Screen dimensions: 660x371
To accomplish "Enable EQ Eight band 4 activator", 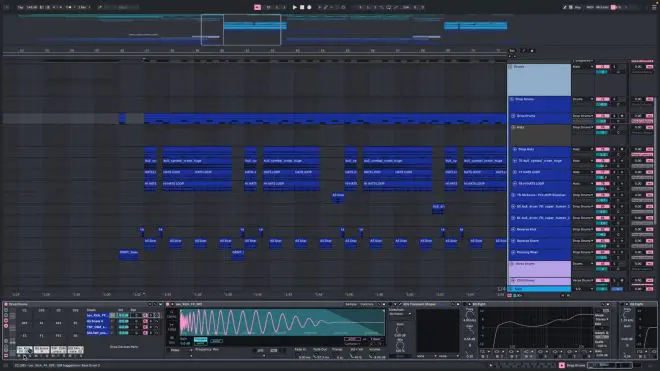I will [527, 356].
